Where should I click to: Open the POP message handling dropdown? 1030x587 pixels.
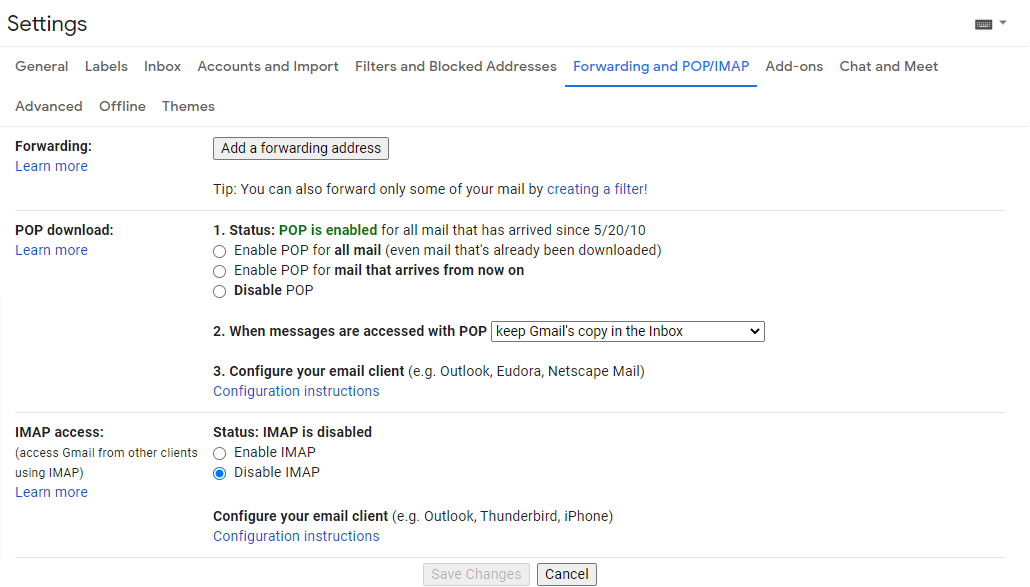pyautogui.click(x=627, y=331)
